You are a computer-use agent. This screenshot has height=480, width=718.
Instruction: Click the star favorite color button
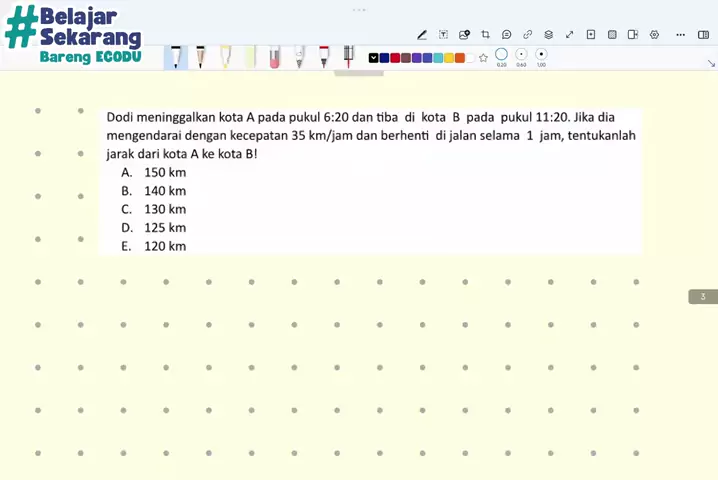point(483,58)
